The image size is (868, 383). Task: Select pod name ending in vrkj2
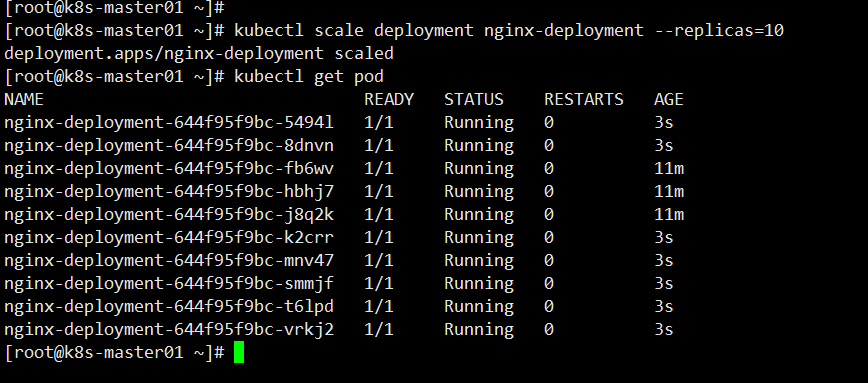(169, 330)
